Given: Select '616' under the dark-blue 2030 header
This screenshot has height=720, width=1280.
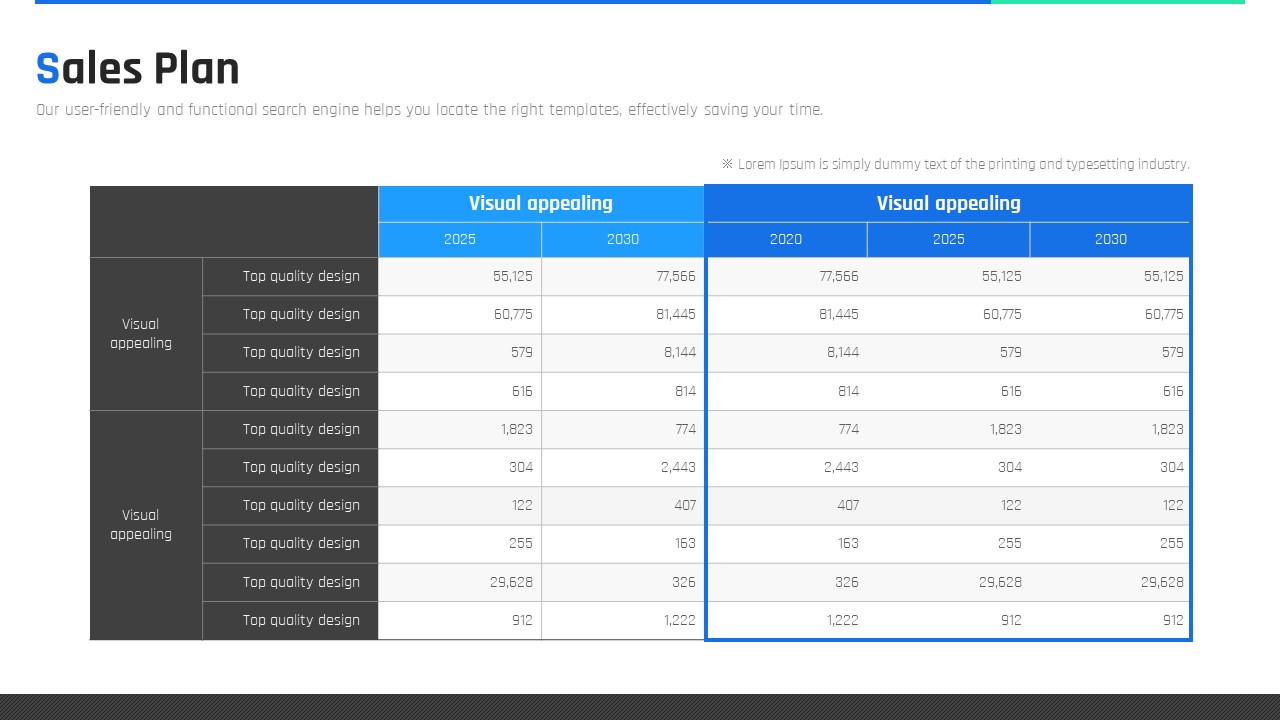Looking at the screenshot, I should click(x=1174, y=391).
